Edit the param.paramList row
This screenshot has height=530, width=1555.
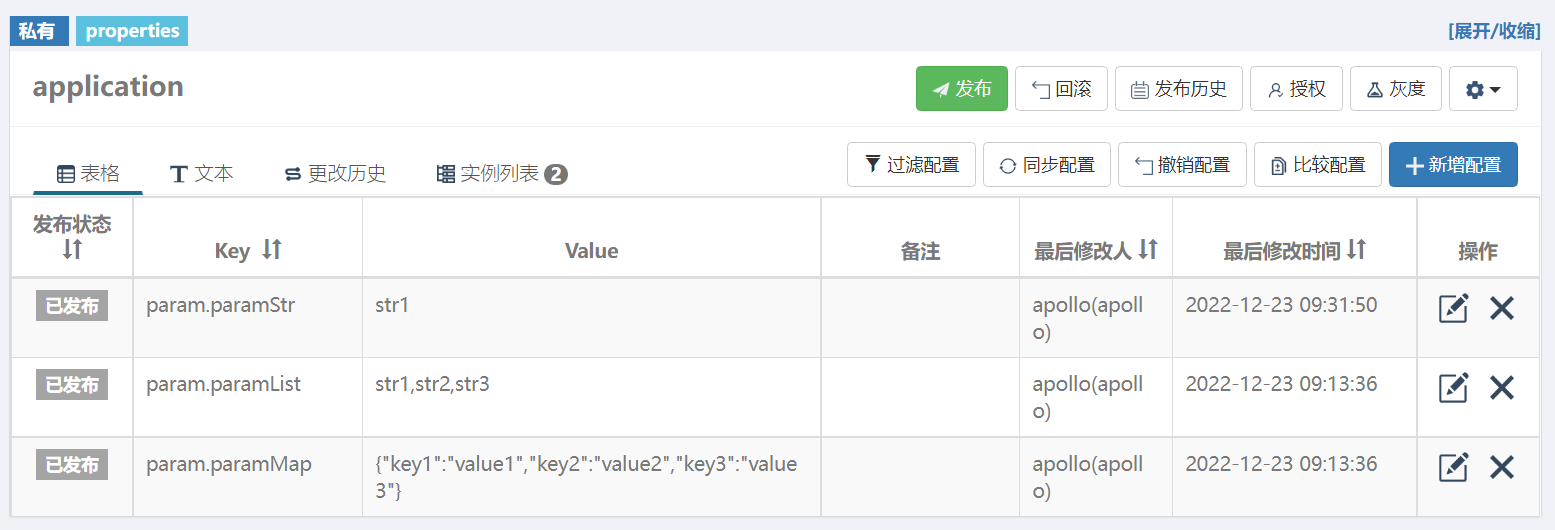click(x=1453, y=387)
